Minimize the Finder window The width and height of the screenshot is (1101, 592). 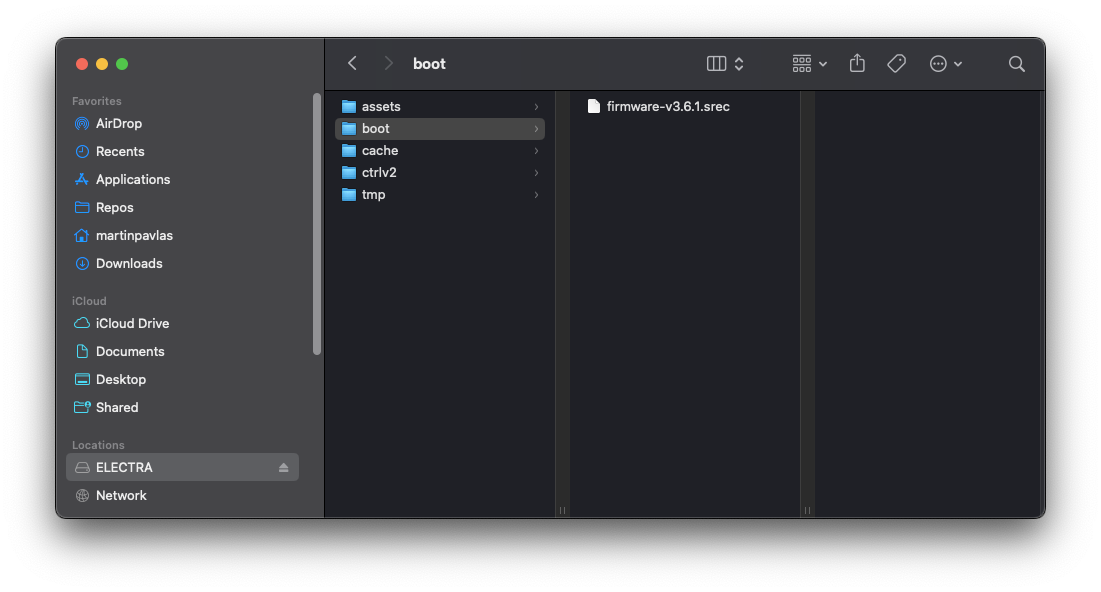(102, 64)
